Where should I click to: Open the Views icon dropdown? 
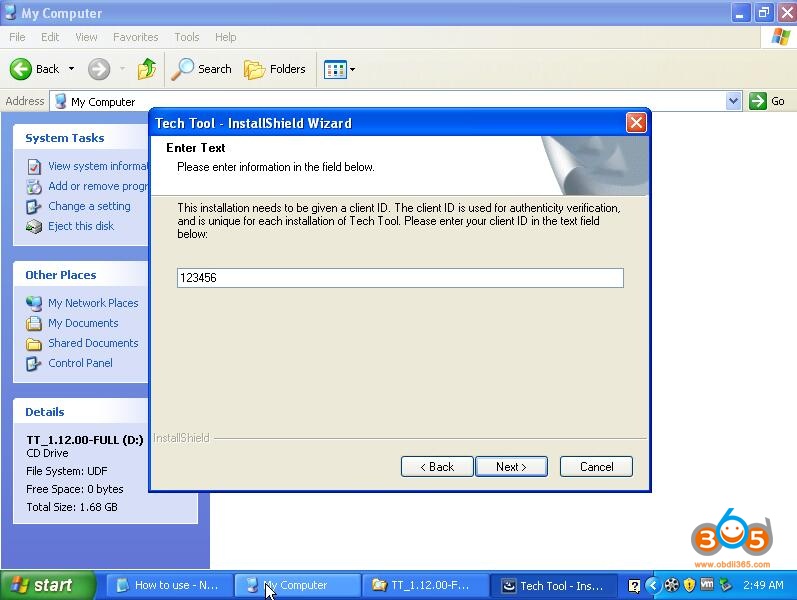pos(340,69)
